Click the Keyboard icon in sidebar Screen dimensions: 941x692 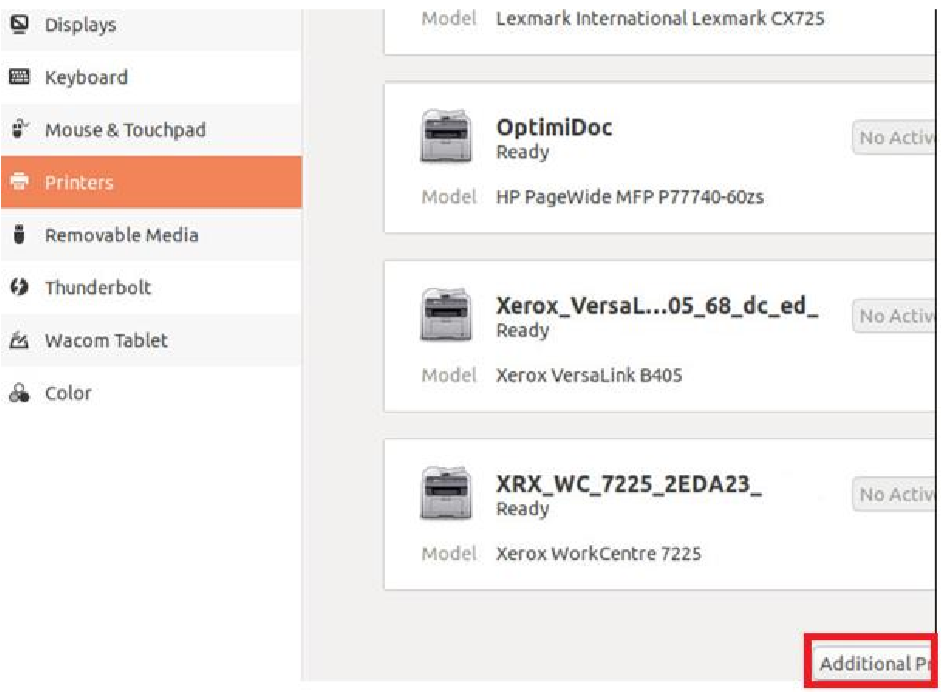(18, 77)
